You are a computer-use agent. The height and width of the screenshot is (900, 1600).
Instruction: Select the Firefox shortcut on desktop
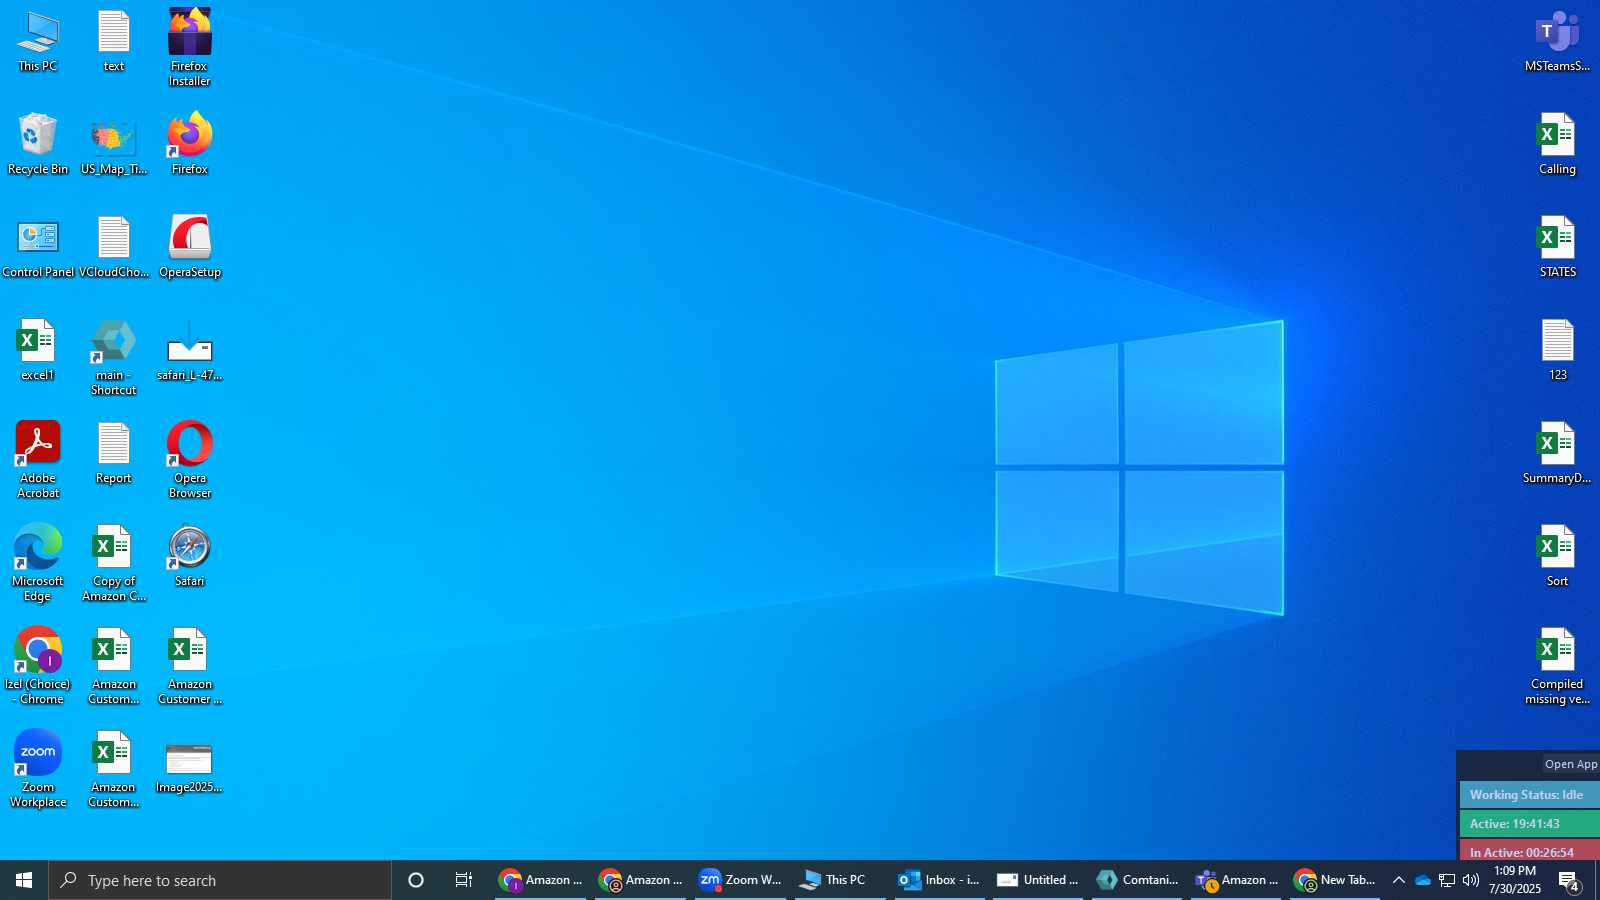pyautogui.click(x=190, y=145)
